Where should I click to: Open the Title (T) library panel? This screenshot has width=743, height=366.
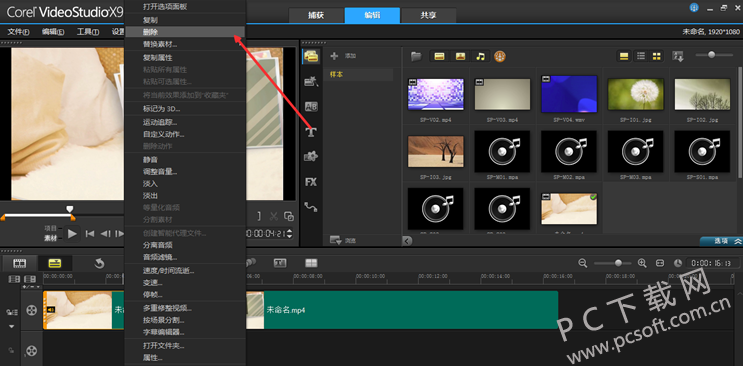tap(311, 132)
